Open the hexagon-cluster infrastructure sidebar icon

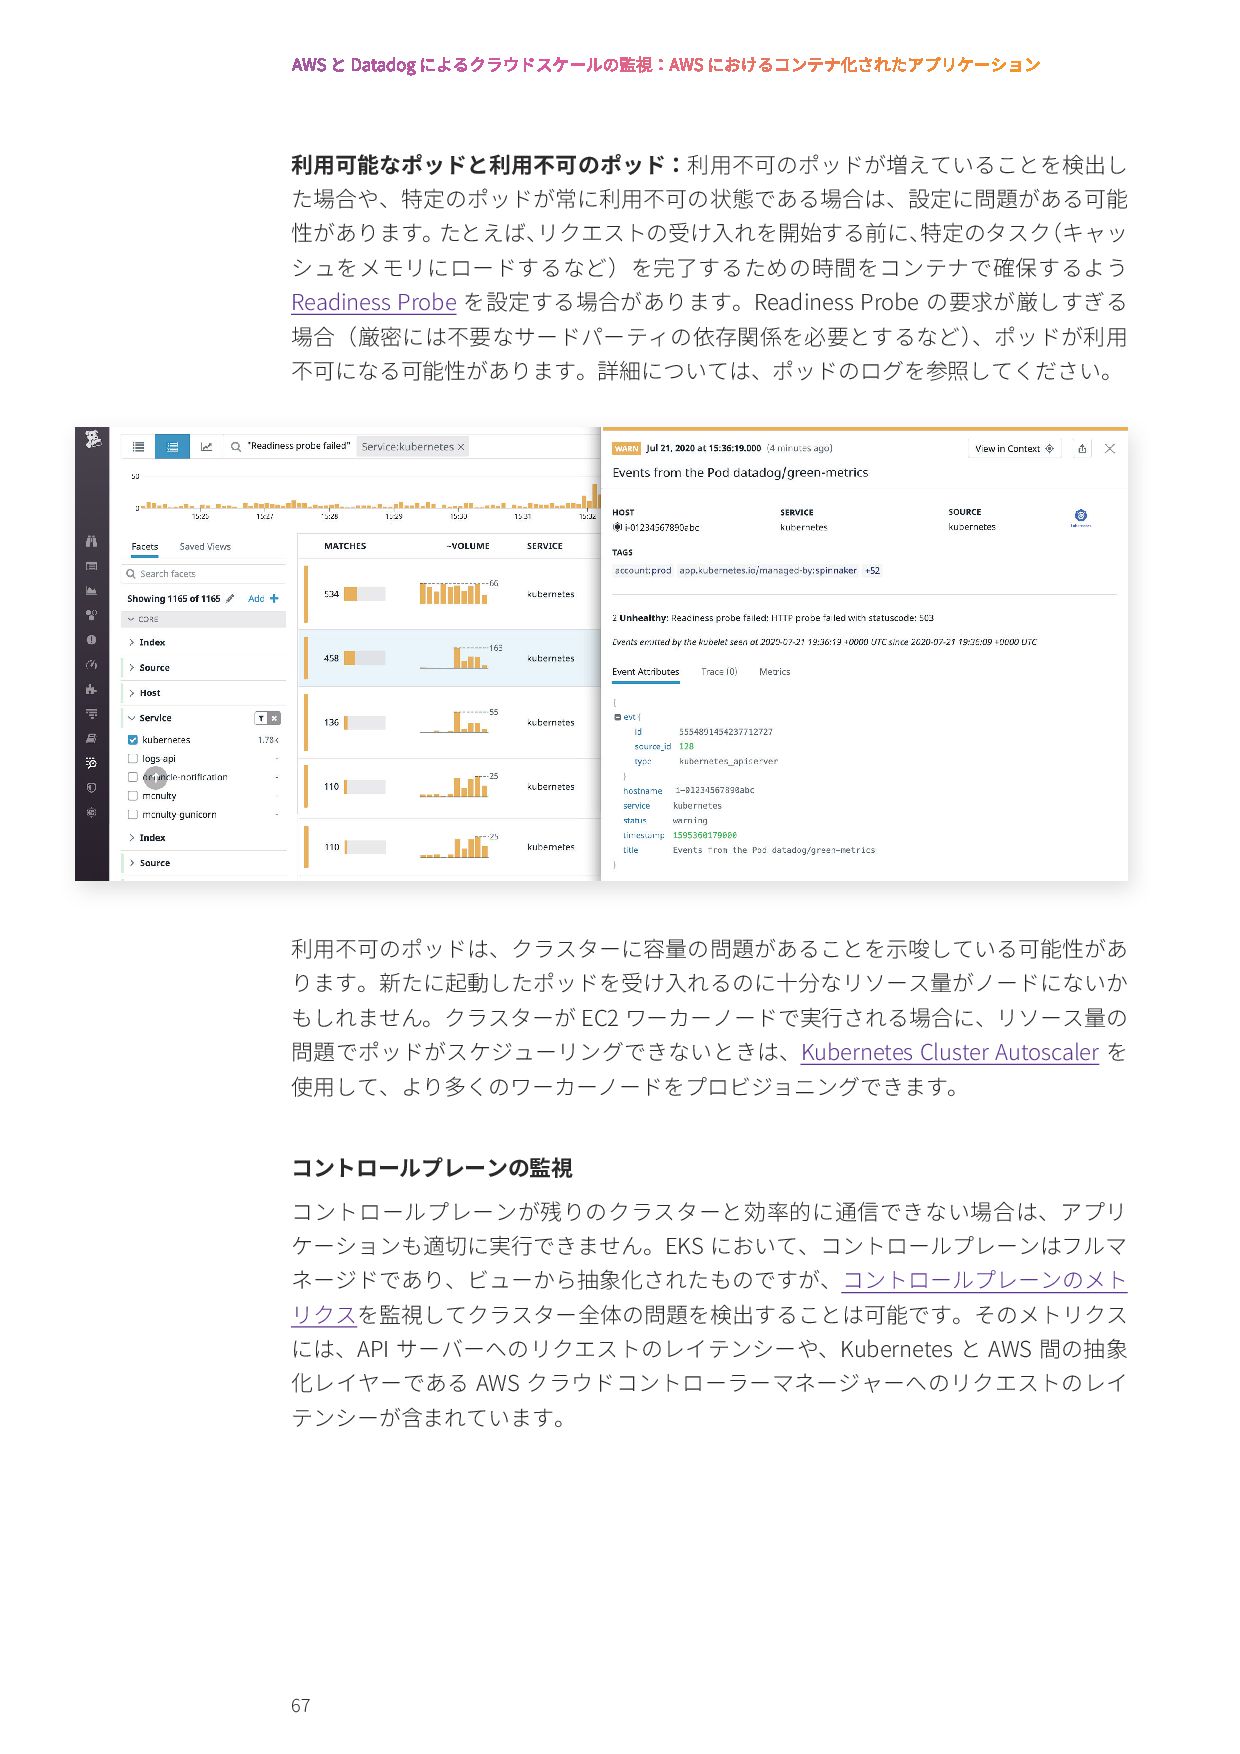[x=91, y=615]
